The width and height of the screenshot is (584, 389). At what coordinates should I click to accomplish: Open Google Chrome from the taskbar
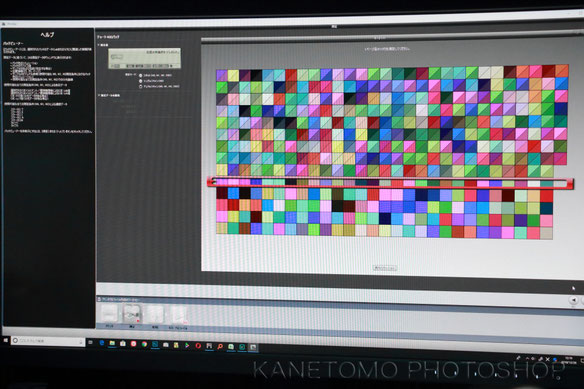coord(144,344)
